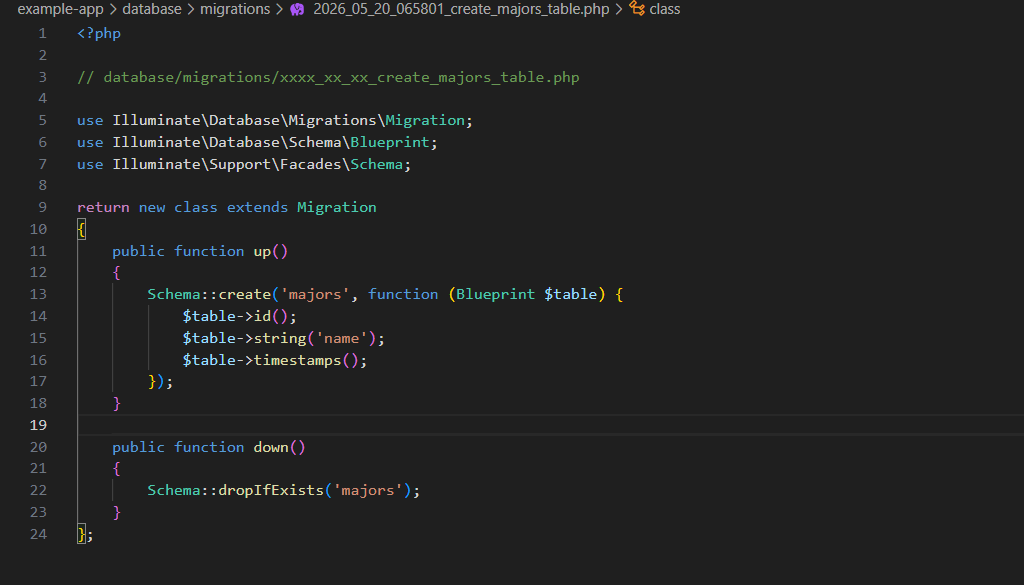Click the PHP elephant file icon
The image size is (1024, 585).
(x=297, y=9)
